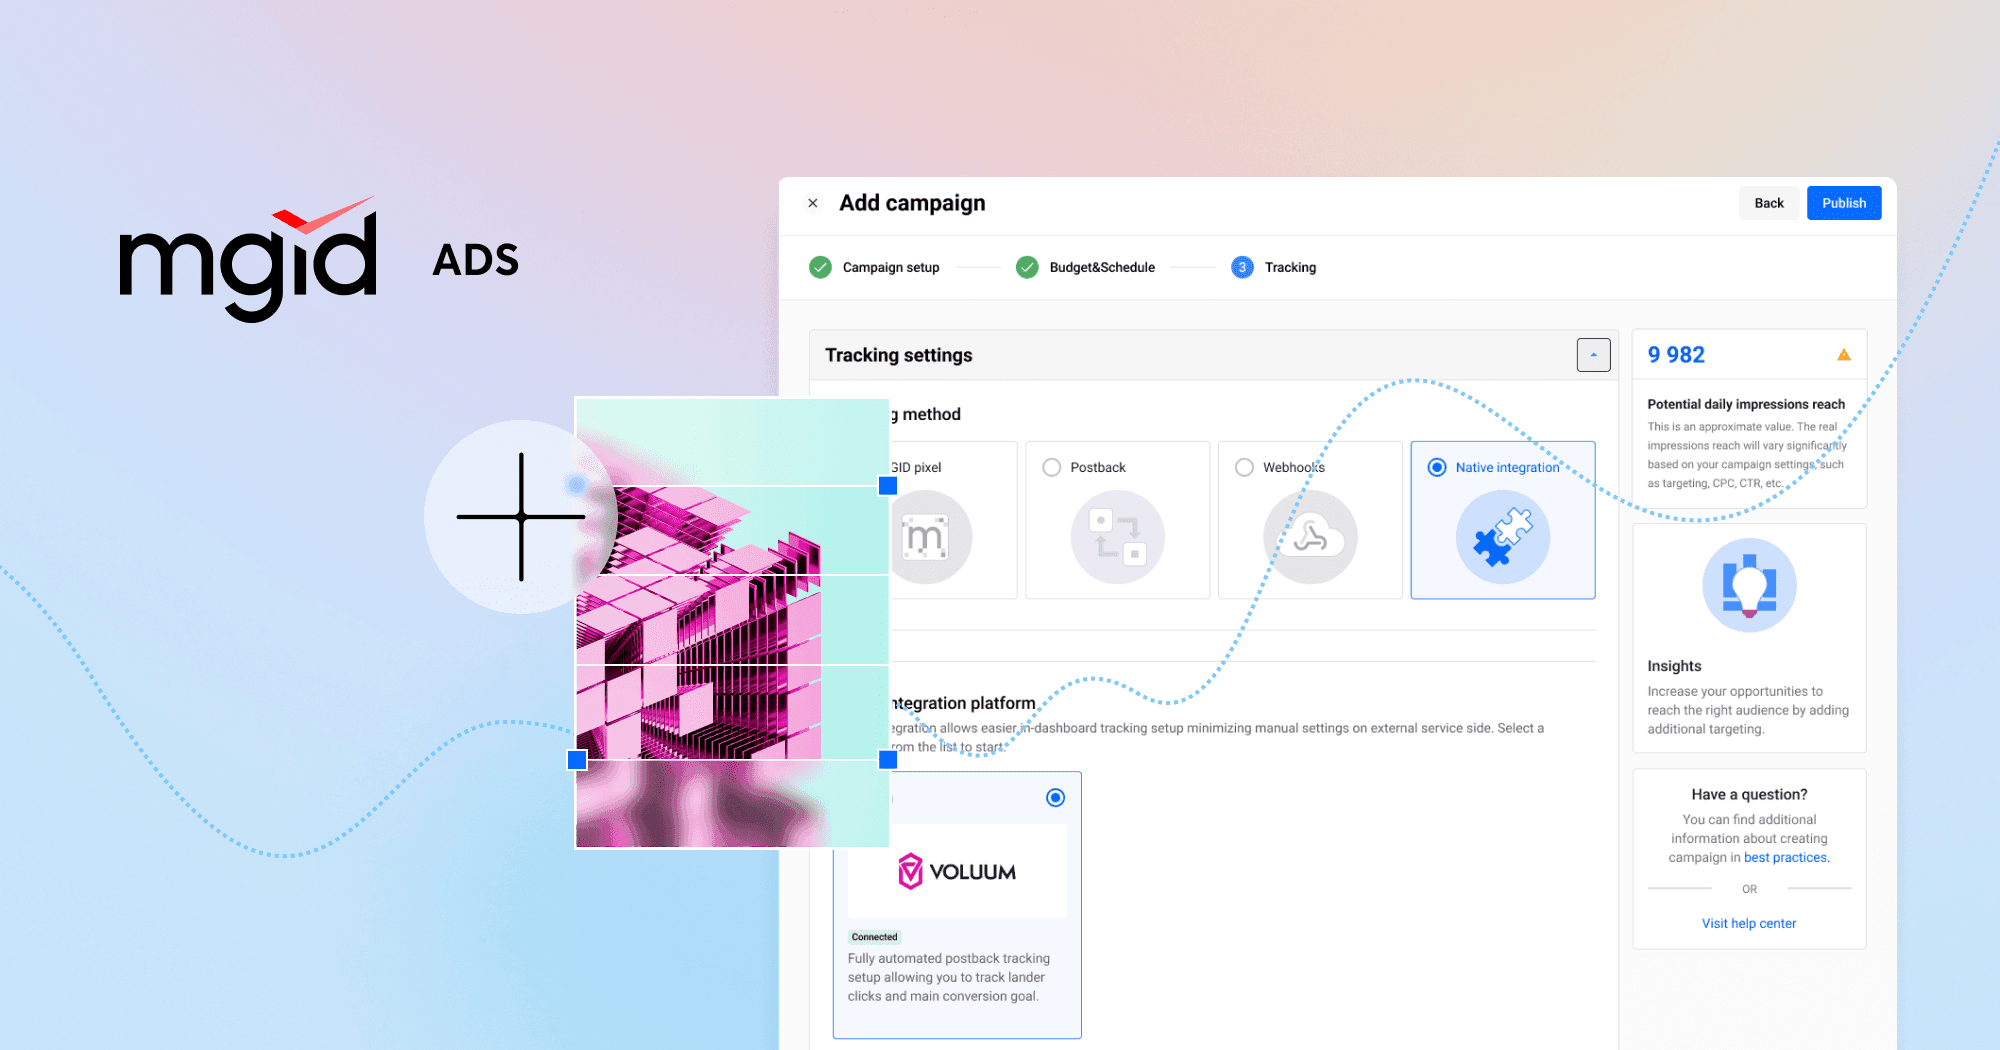Image resolution: width=2000 pixels, height=1050 pixels.
Task: Click the Insights heading
Action: 1674,666
